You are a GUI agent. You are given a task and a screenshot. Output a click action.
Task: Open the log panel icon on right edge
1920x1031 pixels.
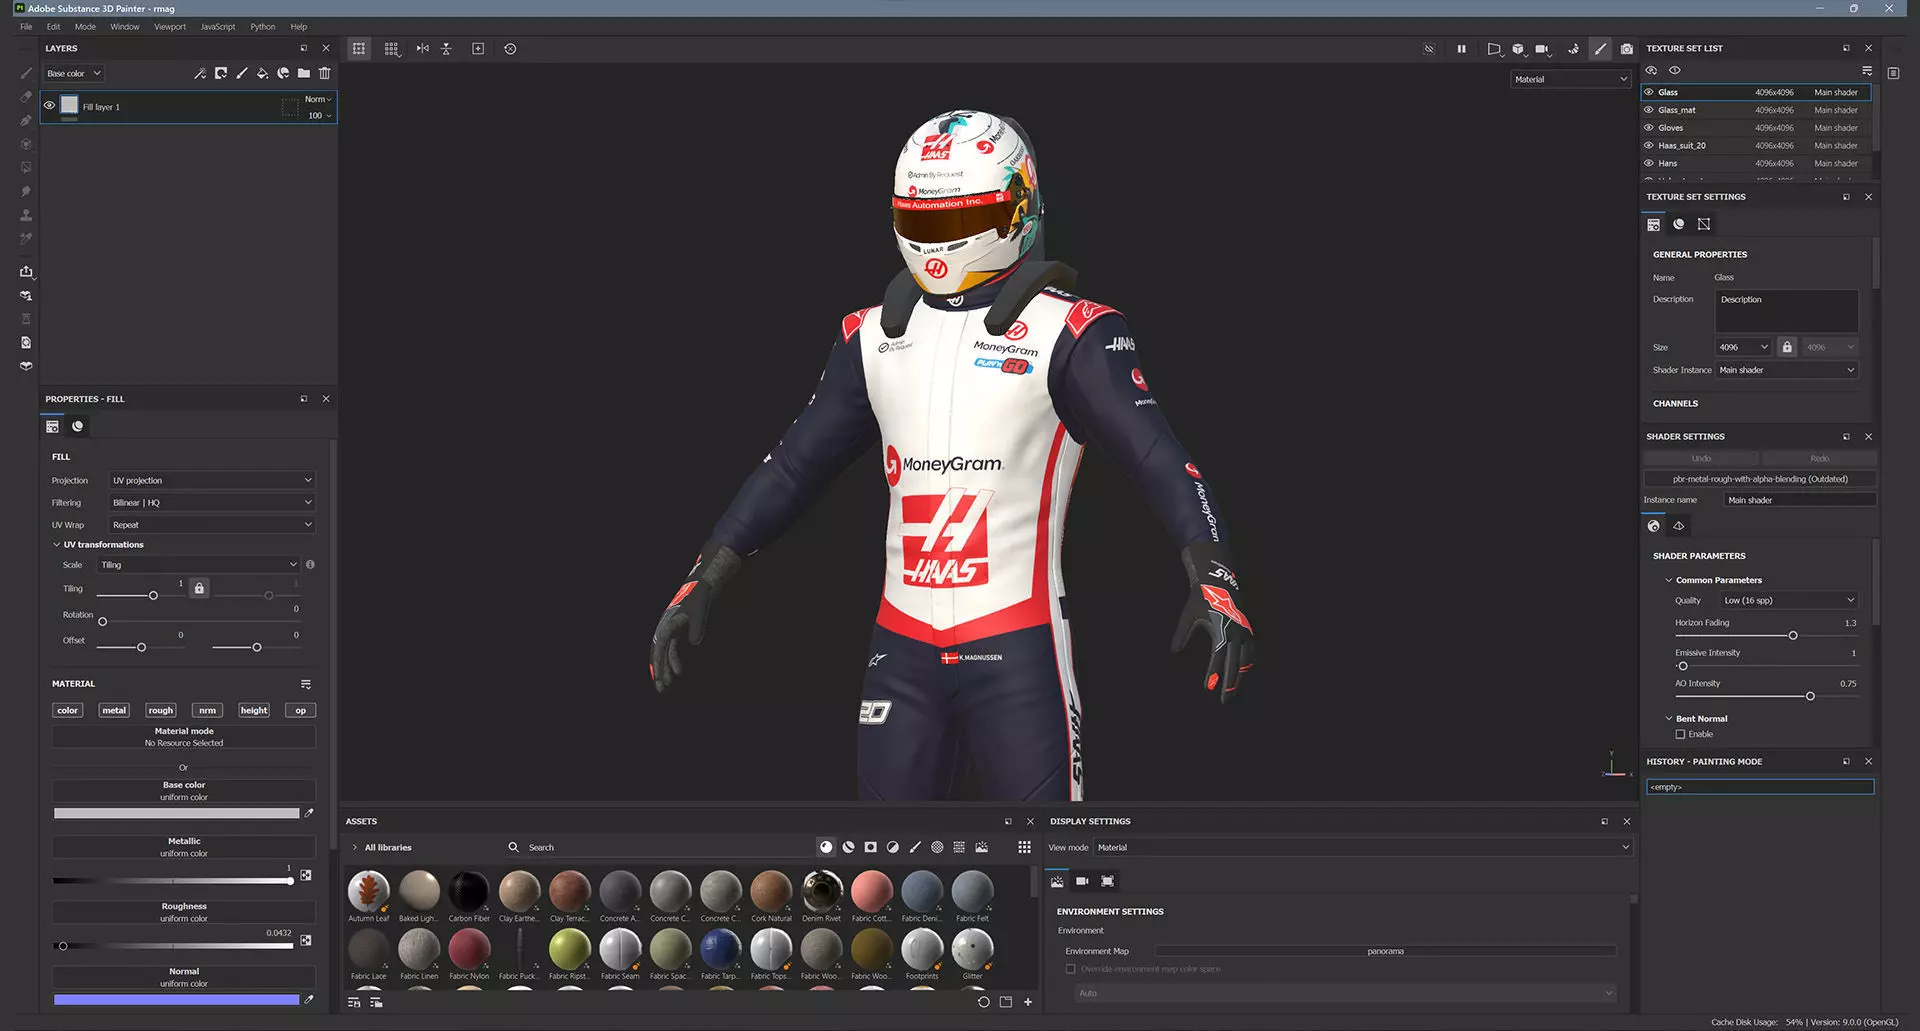tap(1893, 73)
